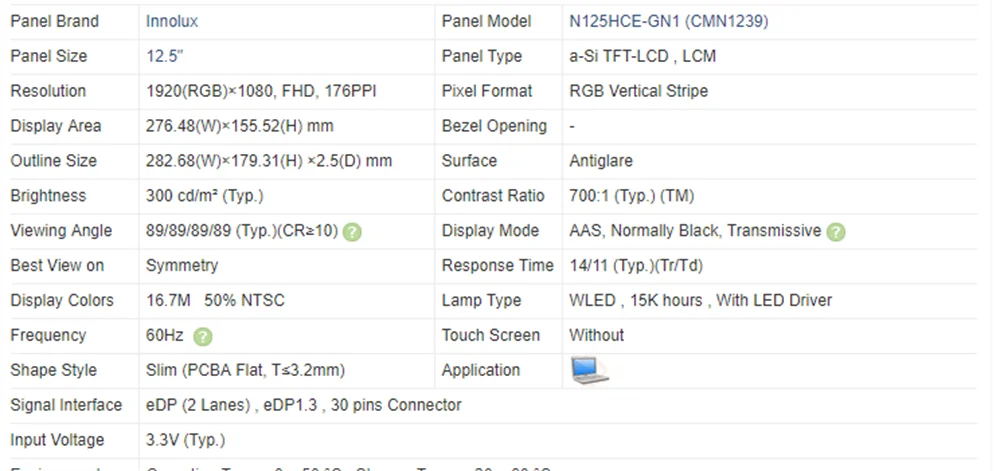Image resolution: width=1000 pixels, height=471 pixels.
Task: Open the N125HCE-GN1 (CMN1239) model link
Action: click(x=668, y=21)
